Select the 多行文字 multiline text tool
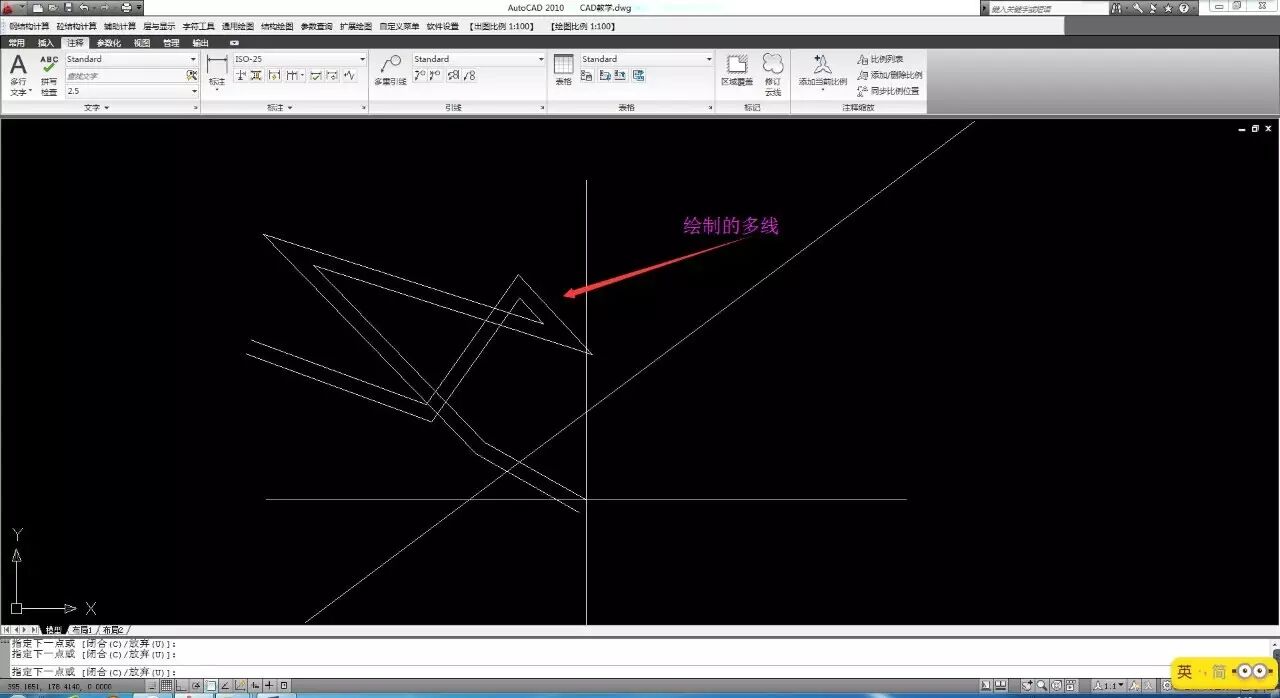This screenshot has height=698, width=1280. (18, 75)
